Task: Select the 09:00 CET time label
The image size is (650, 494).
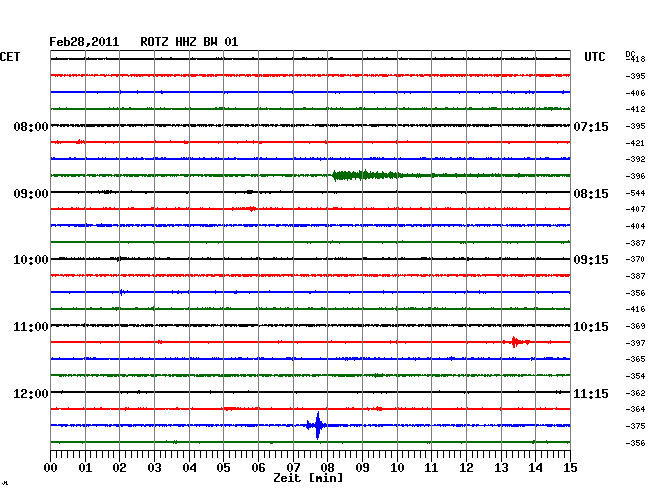Action: pyautogui.click(x=31, y=194)
